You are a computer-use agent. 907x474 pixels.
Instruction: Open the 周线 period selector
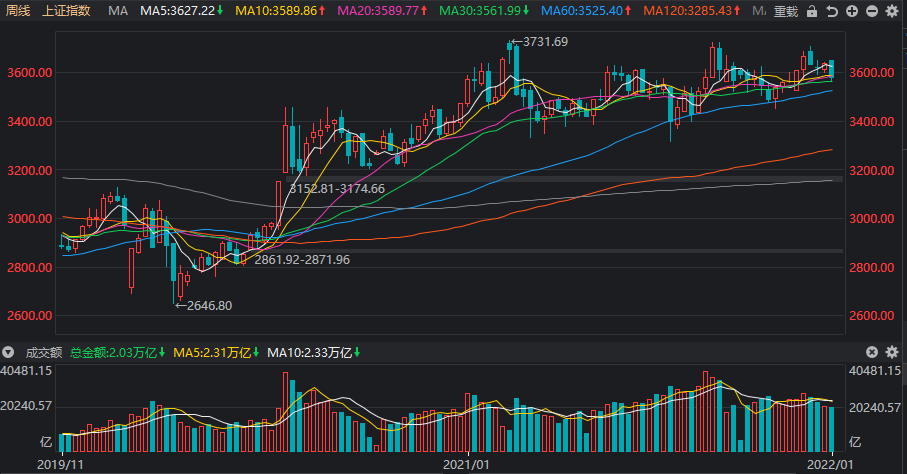pyautogui.click(x=17, y=10)
